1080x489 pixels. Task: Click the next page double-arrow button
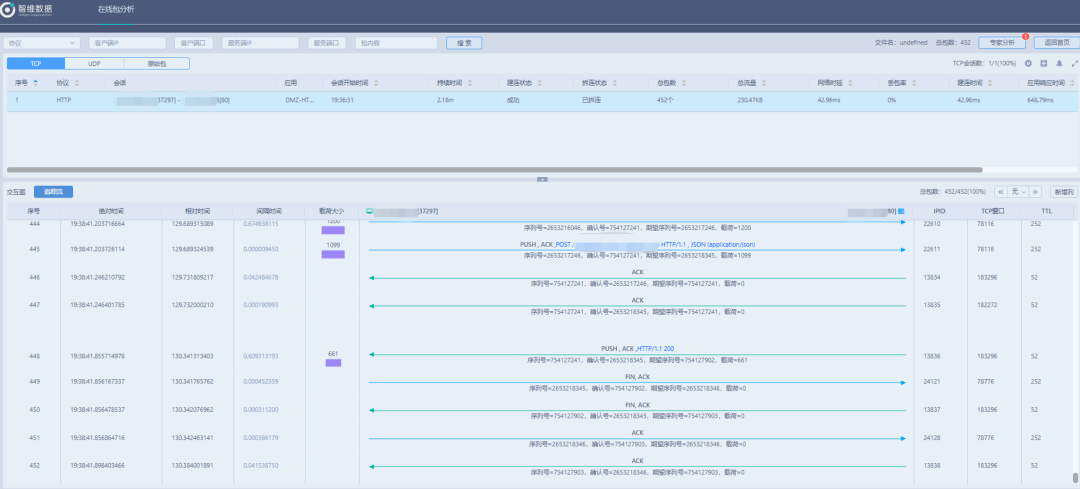tap(1035, 192)
